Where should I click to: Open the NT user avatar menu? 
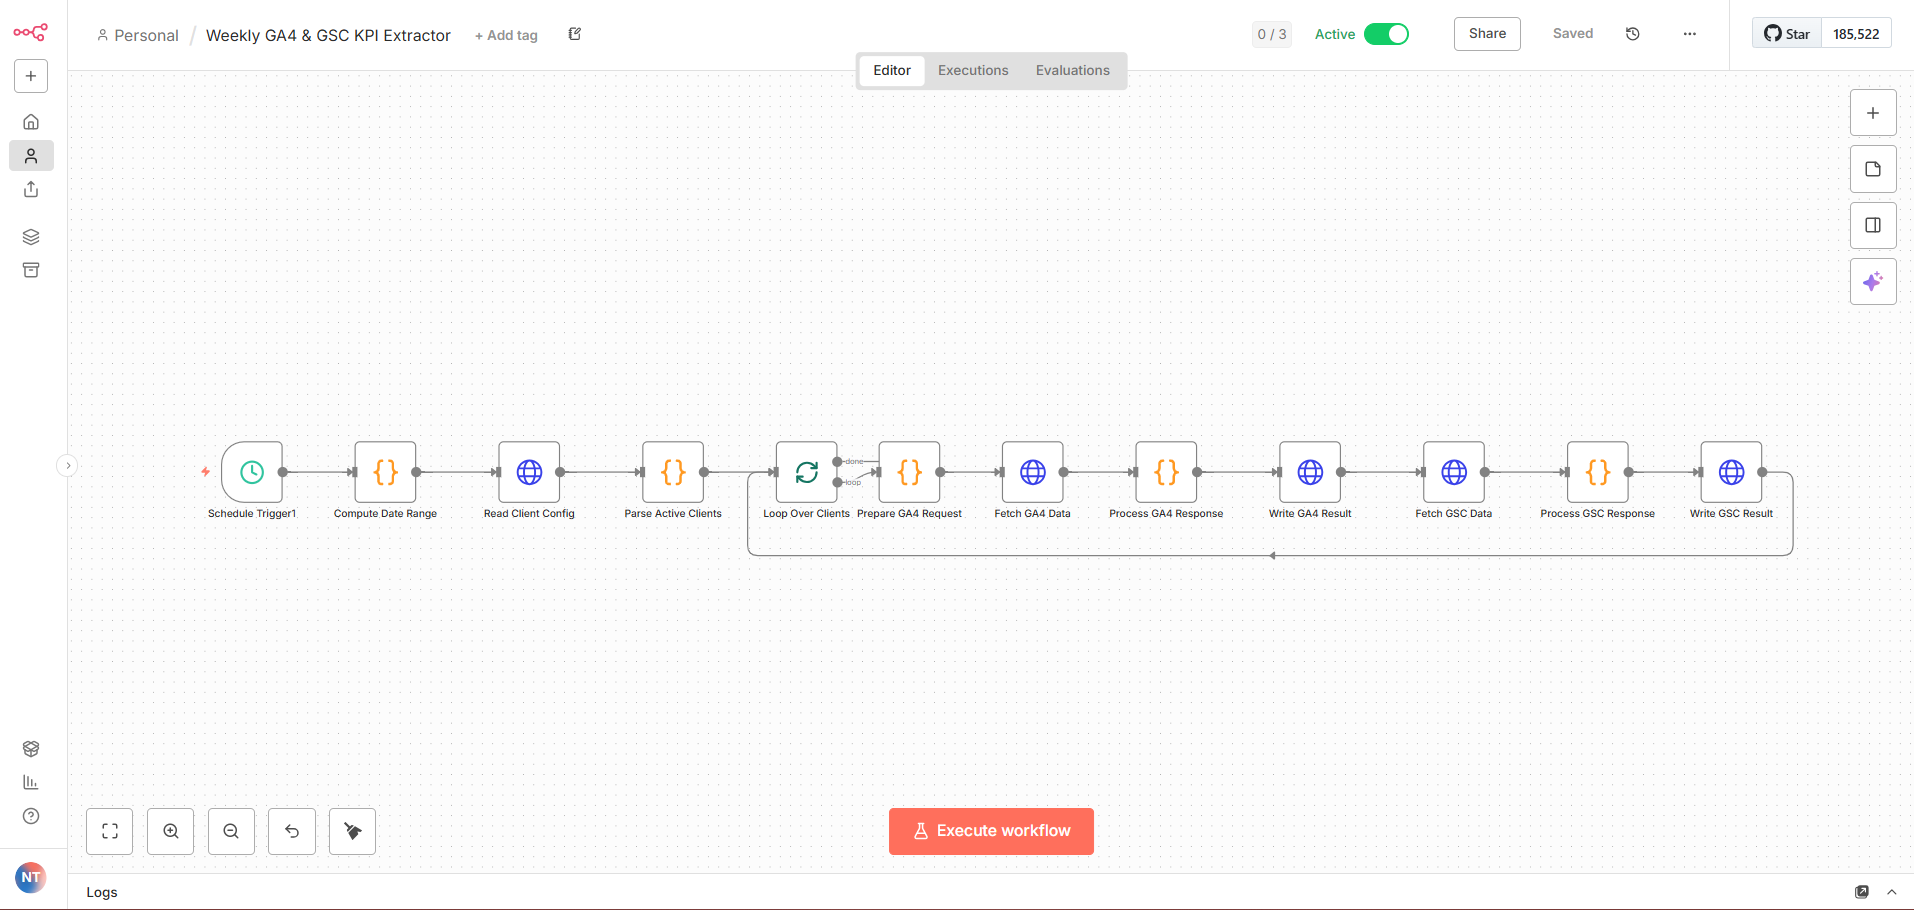click(31, 877)
